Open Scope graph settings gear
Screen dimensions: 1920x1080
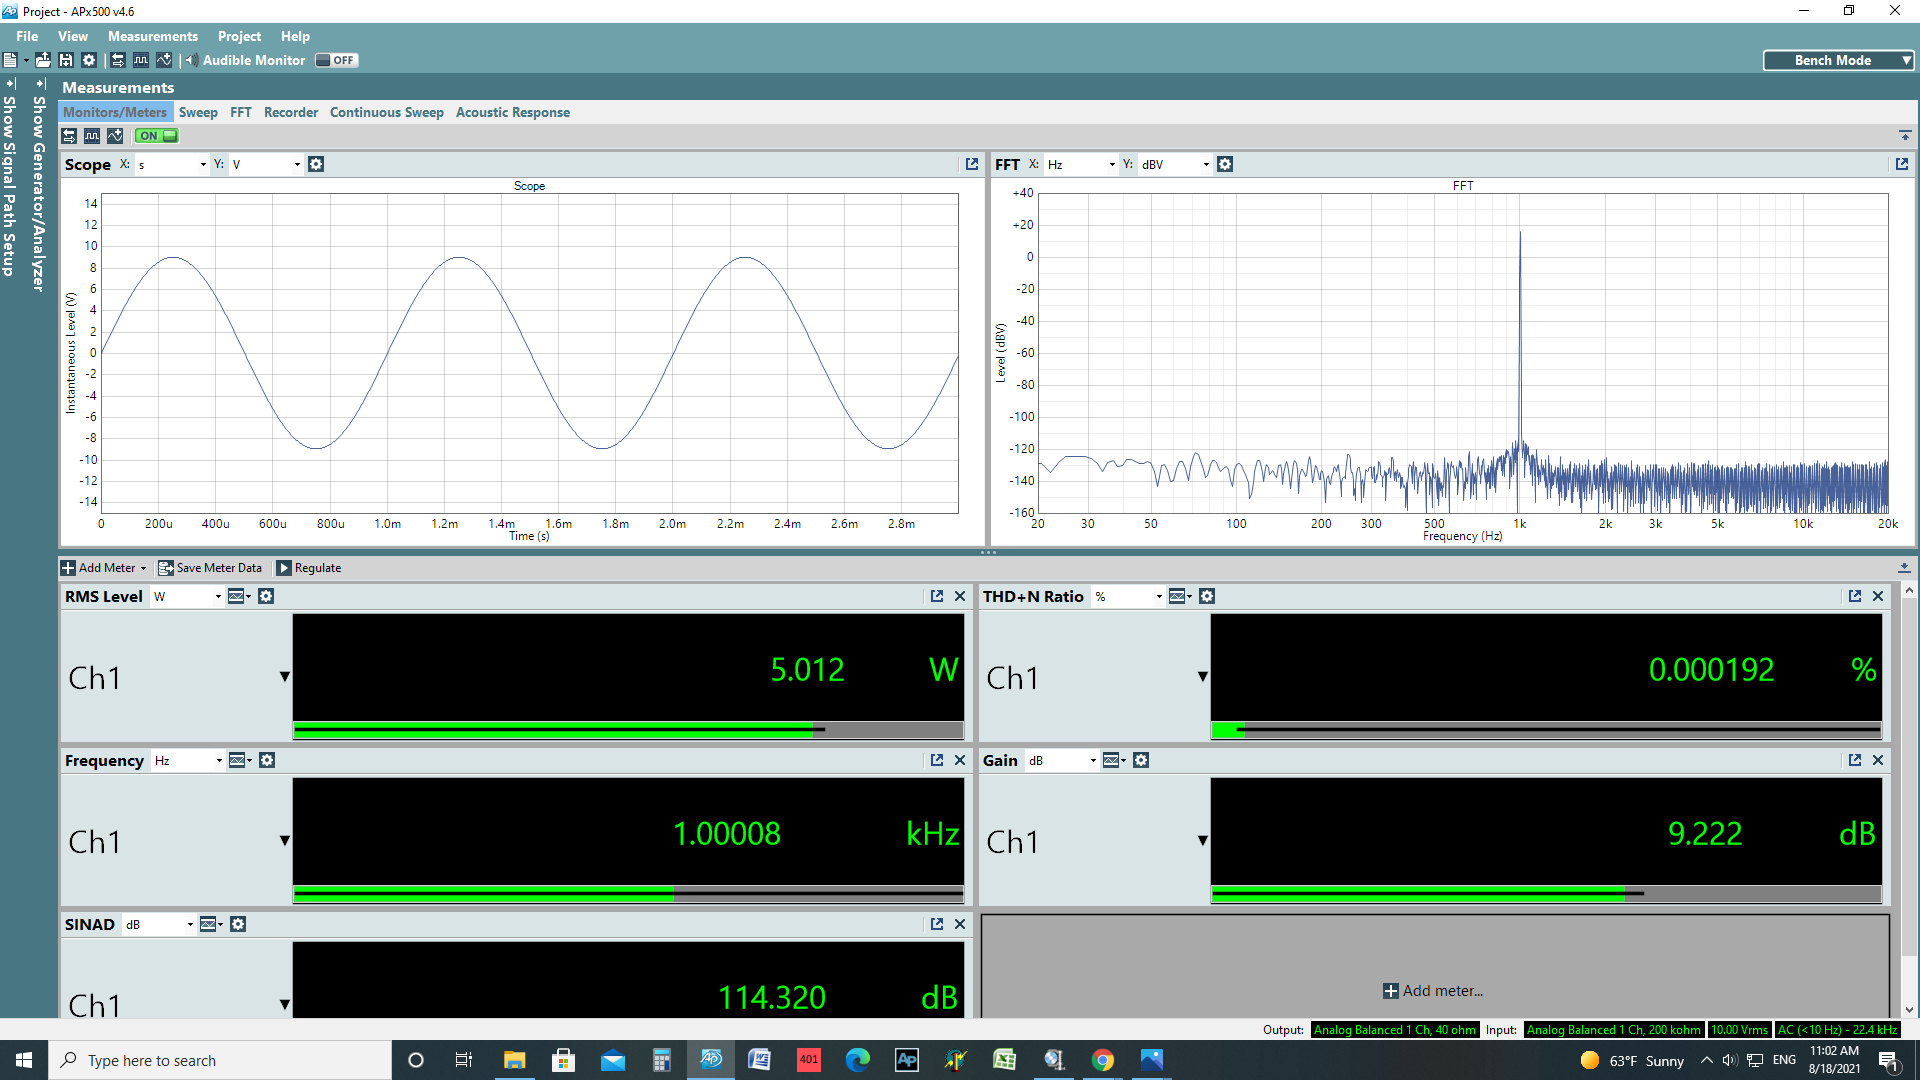click(x=316, y=164)
